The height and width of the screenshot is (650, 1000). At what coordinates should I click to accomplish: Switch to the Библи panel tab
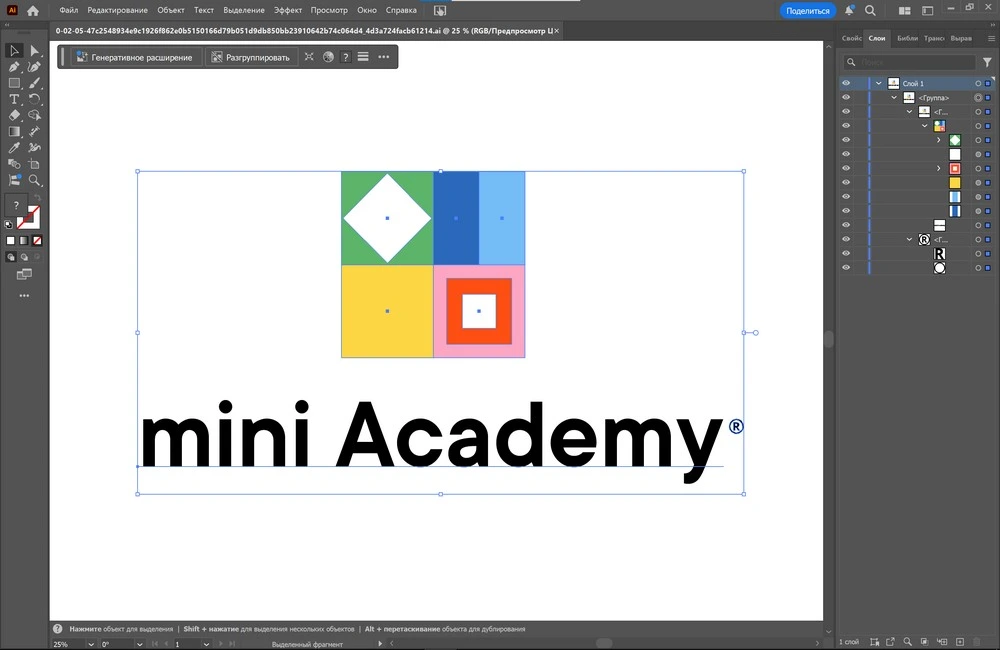[907, 38]
